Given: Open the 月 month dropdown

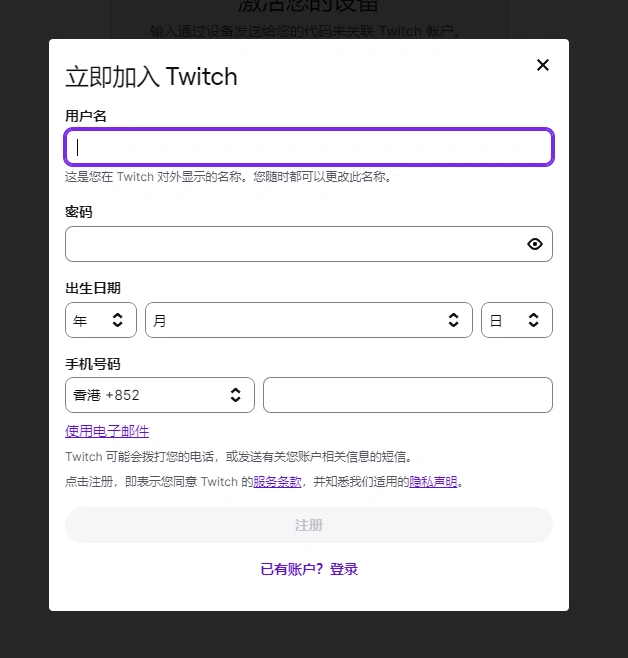Looking at the screenshot, I should (309, 320).
